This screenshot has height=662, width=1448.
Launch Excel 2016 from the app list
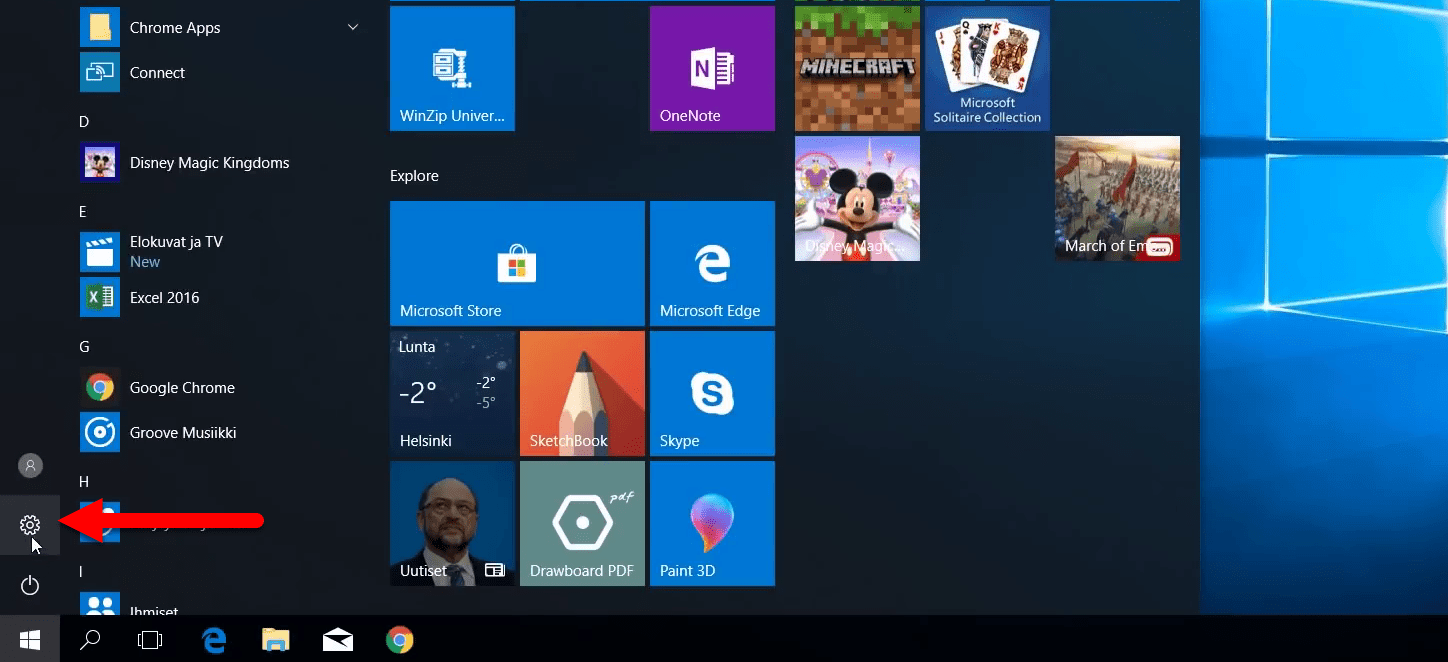(x=220, y=297)
